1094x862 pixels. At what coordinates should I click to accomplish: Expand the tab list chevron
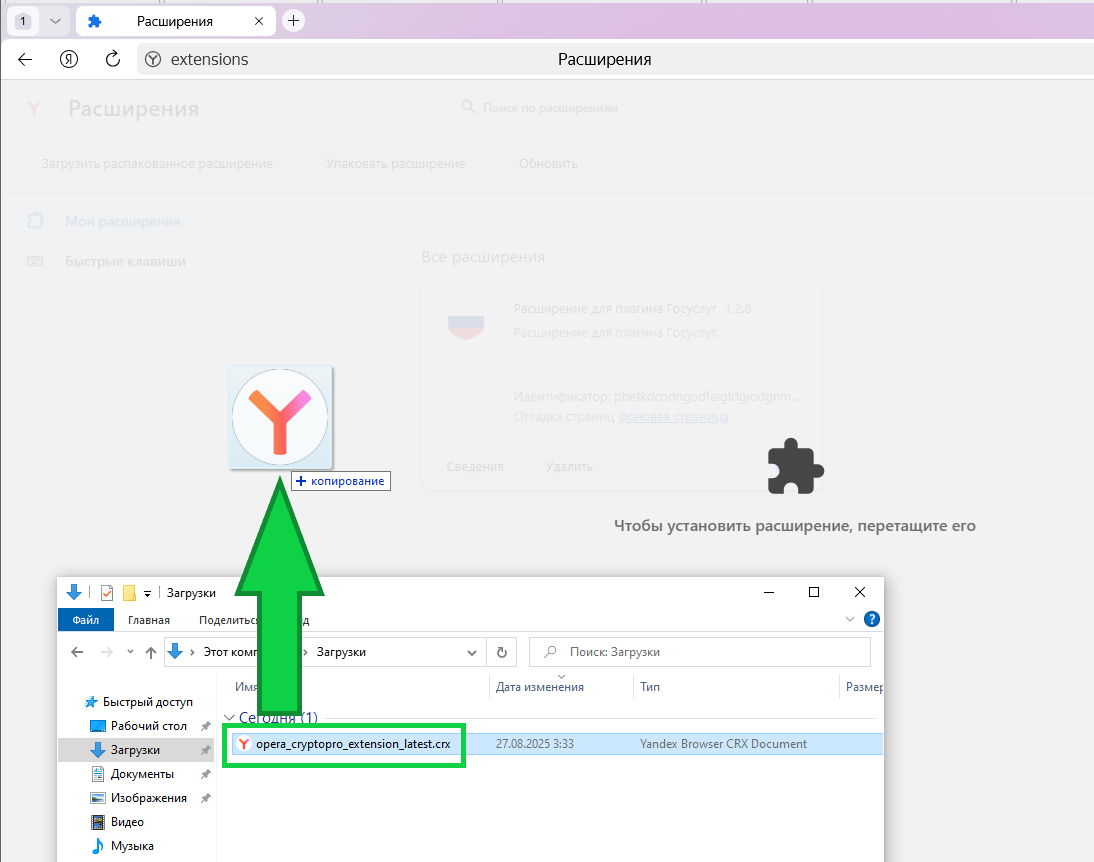55,21
